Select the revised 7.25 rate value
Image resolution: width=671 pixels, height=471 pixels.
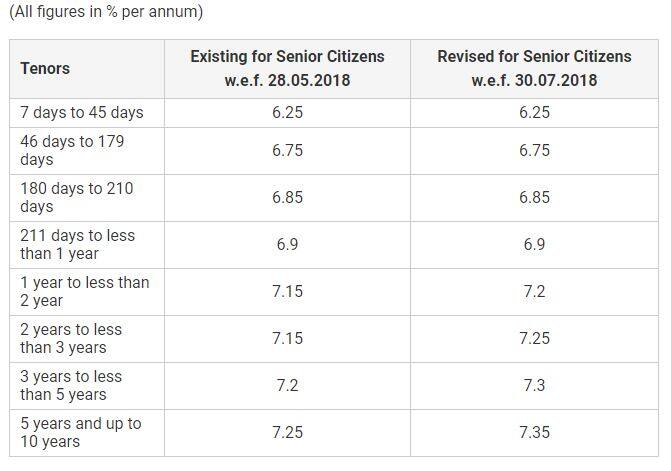coord(534,338)
